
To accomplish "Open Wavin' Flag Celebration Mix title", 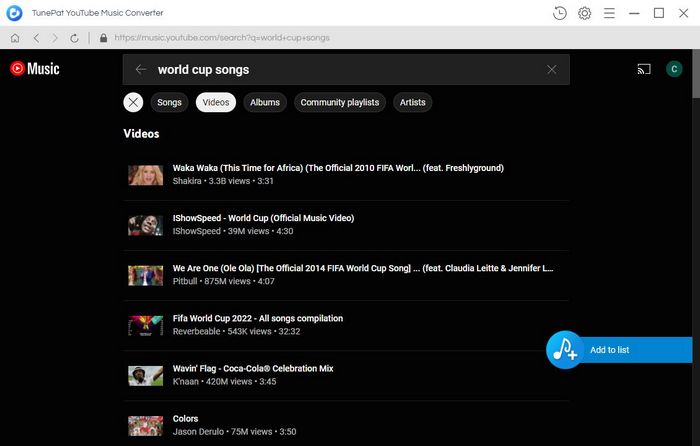I will tap(253, 368).
